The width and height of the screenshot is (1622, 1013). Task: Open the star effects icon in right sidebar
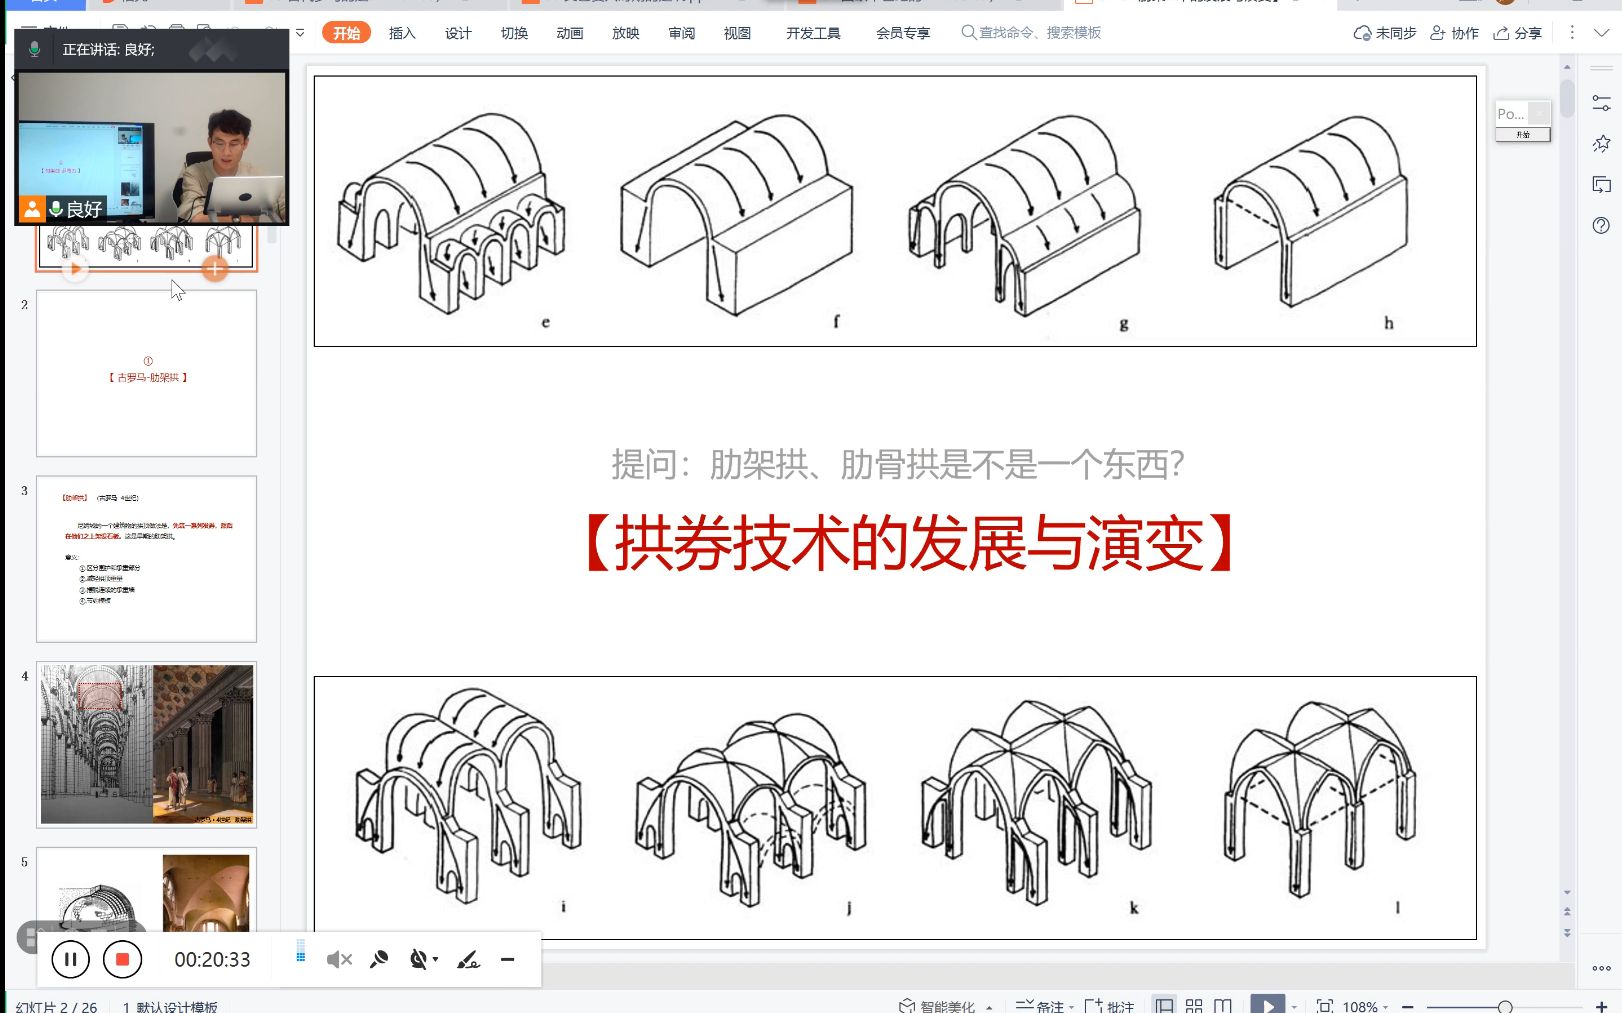[x=1601, y=144]
